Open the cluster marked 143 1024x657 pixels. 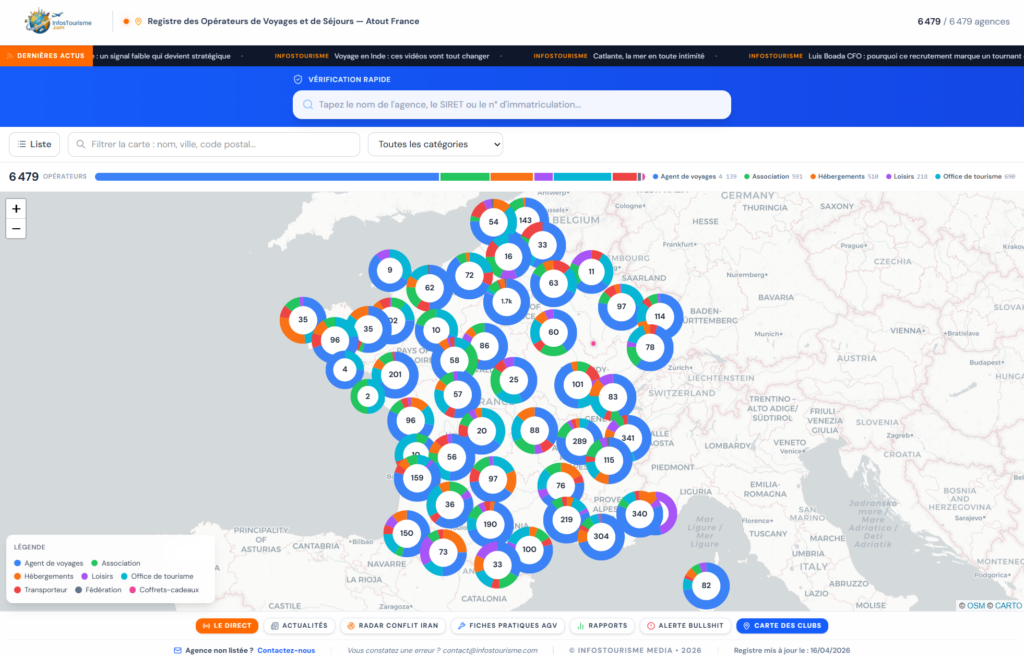(526, 220)
